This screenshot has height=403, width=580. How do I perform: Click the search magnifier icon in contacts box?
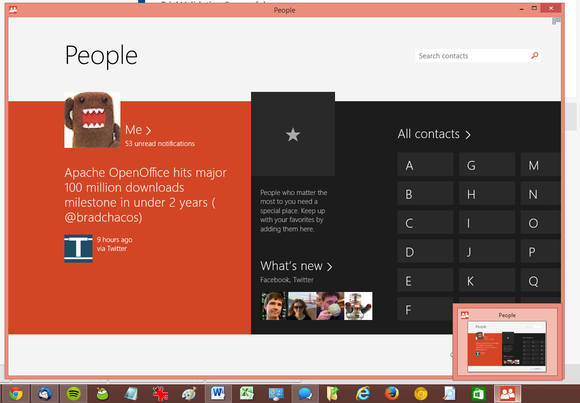535,56
